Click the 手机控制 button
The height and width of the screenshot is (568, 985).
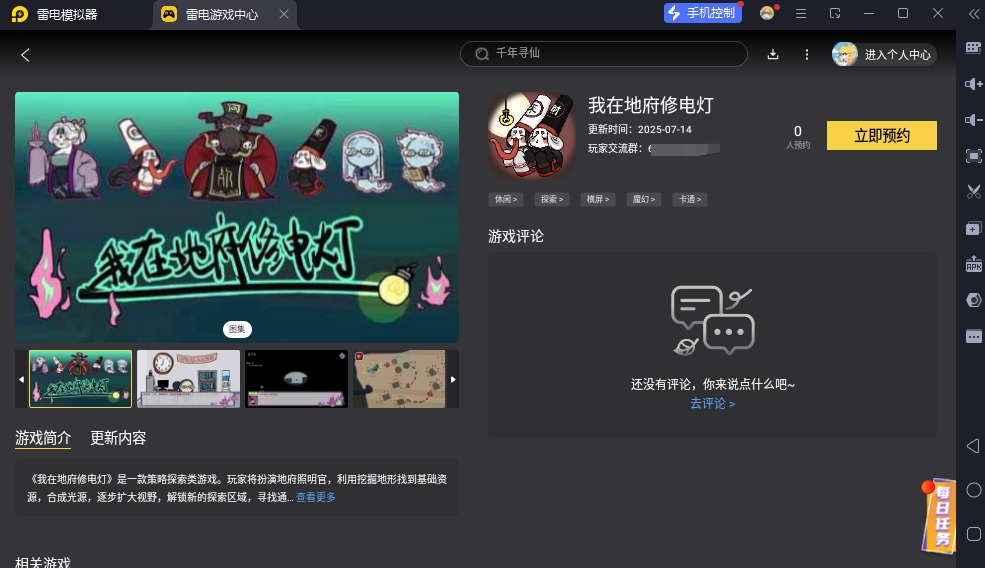coord(703,13)
